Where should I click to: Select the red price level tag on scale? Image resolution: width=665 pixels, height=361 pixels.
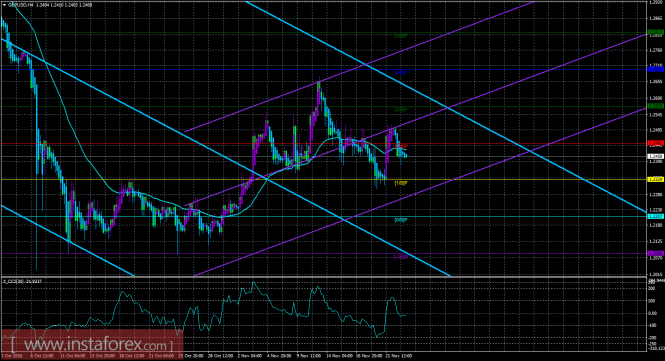655,143
